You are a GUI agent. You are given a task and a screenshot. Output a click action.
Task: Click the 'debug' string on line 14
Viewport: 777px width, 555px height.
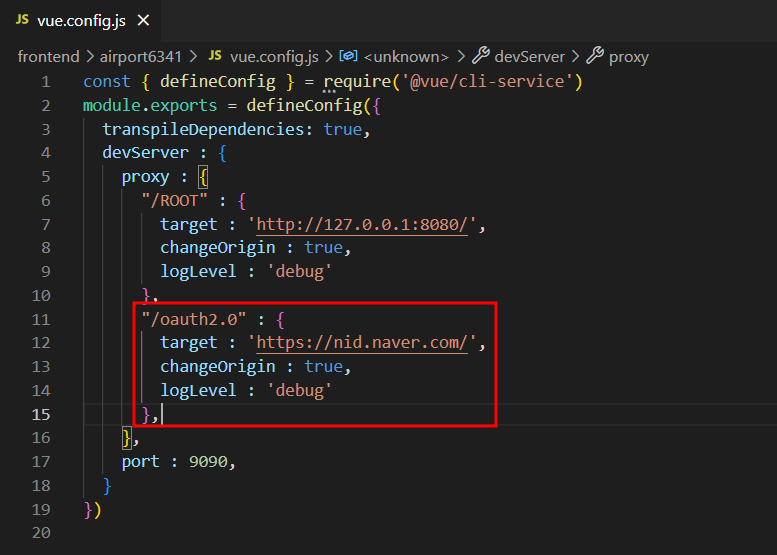pyautogui.click(x=299, y=391)
